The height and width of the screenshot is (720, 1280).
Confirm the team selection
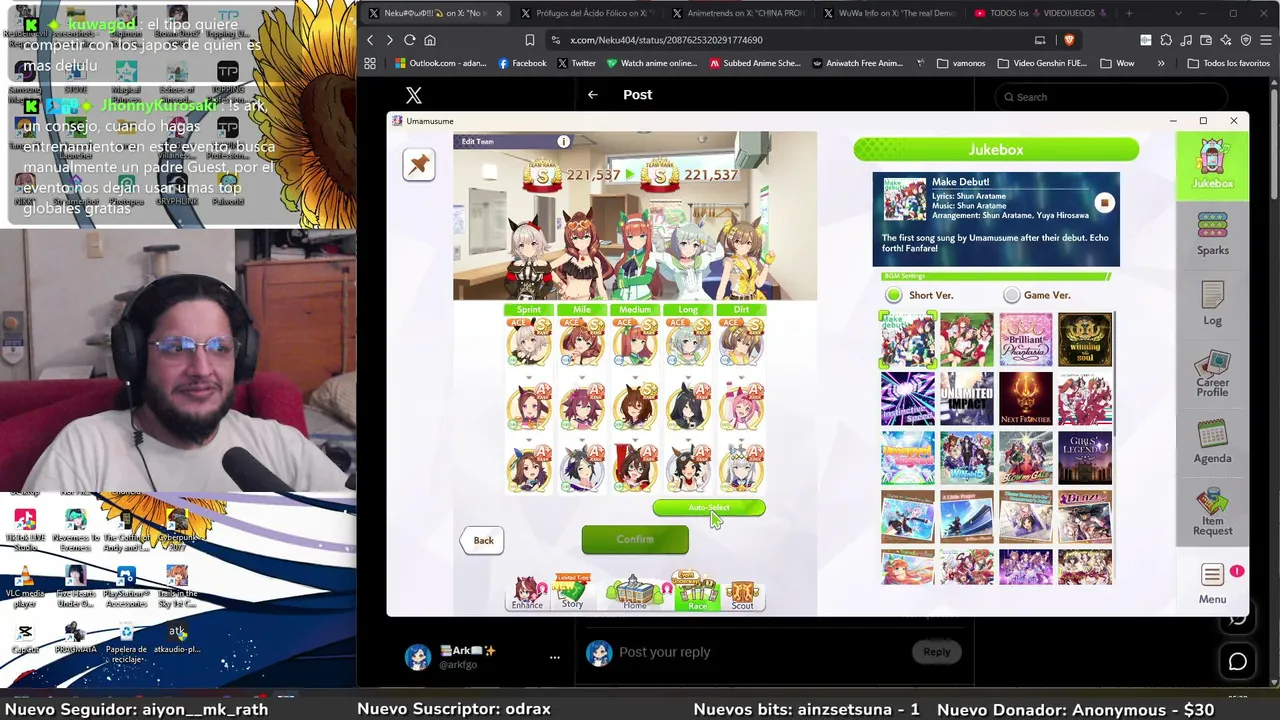tap(635, 540)
